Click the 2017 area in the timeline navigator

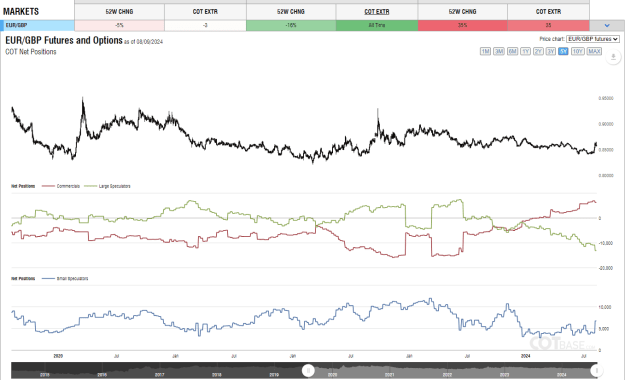point(159,374)
